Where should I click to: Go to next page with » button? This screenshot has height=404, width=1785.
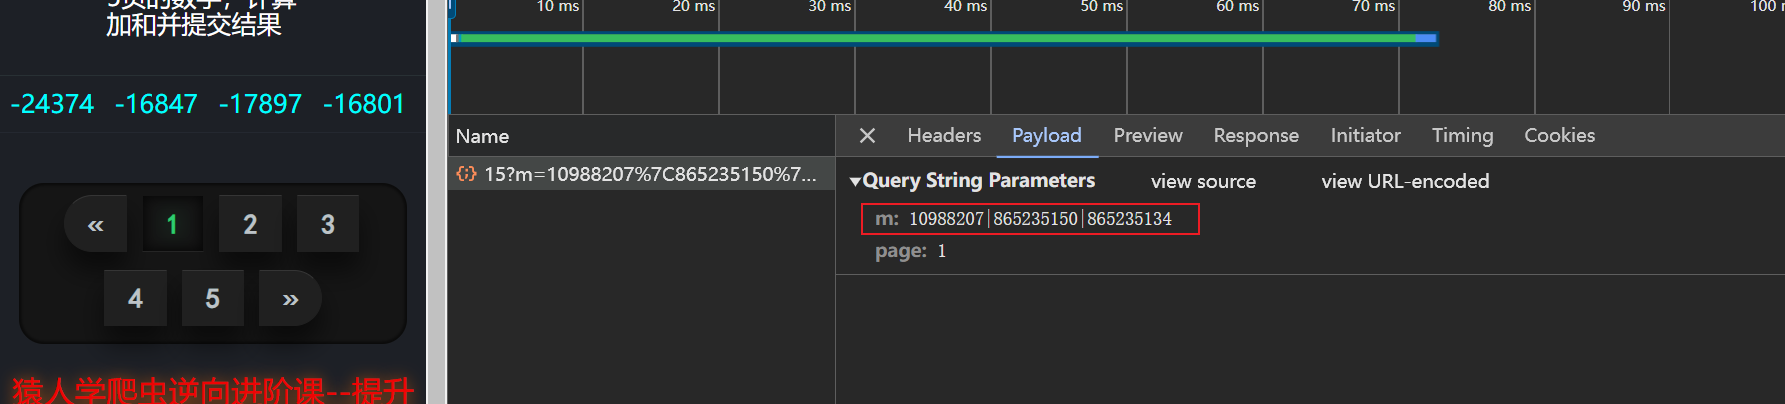pyautogui.click(x=290, y=299)
